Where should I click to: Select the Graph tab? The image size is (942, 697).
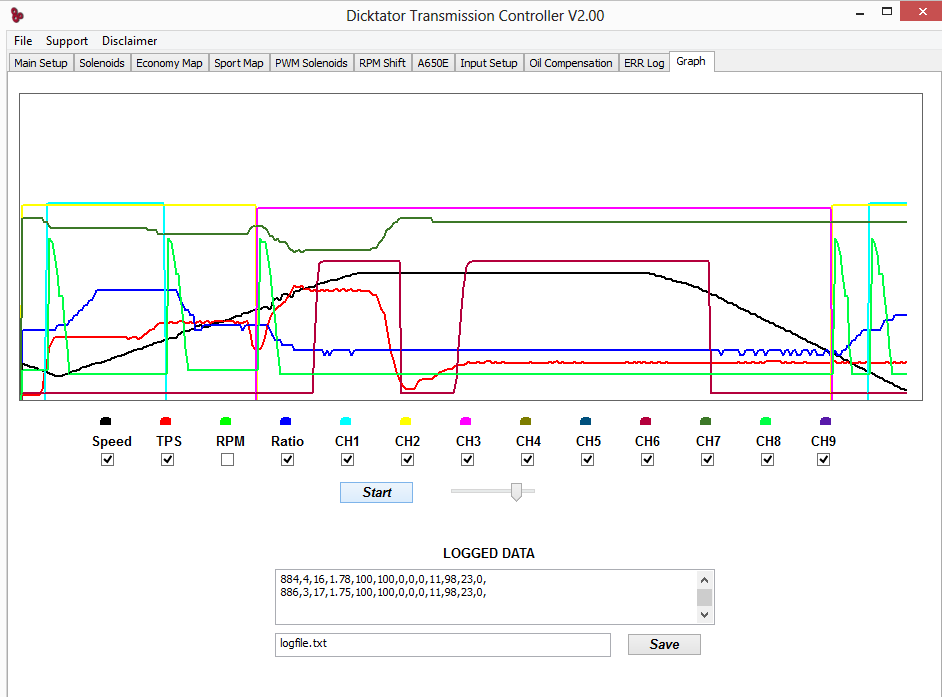pyautogui.click(x=691, y=61)
